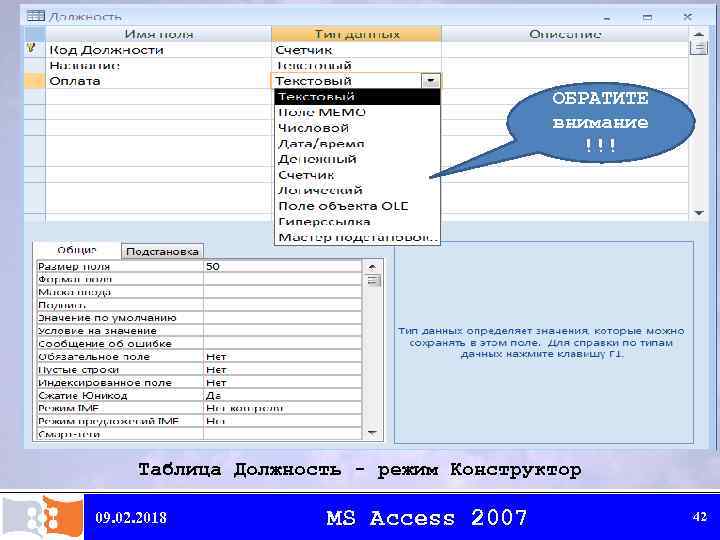Screen dimensions: 720x540
Task: Click the primary key icon beside Код Должности
Action: (x=32, y=47)
